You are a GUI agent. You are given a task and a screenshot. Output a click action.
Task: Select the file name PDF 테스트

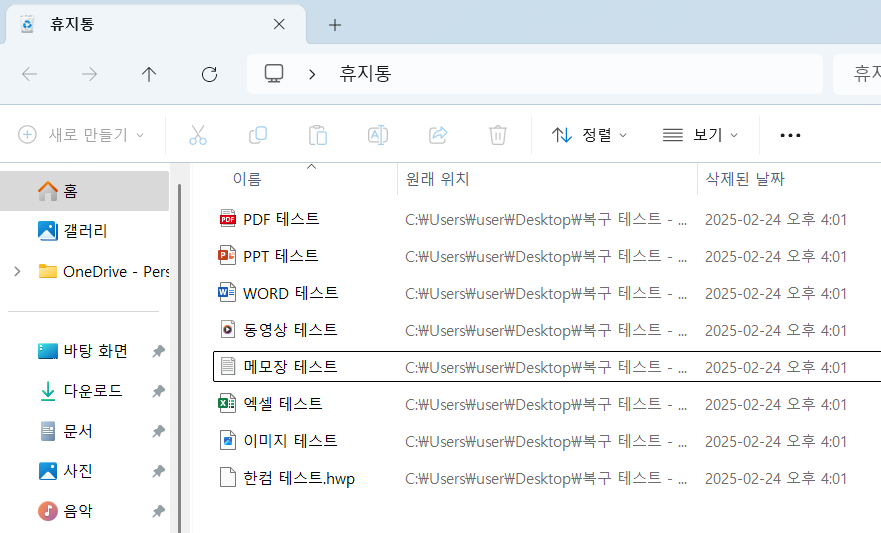pos(281,219)
